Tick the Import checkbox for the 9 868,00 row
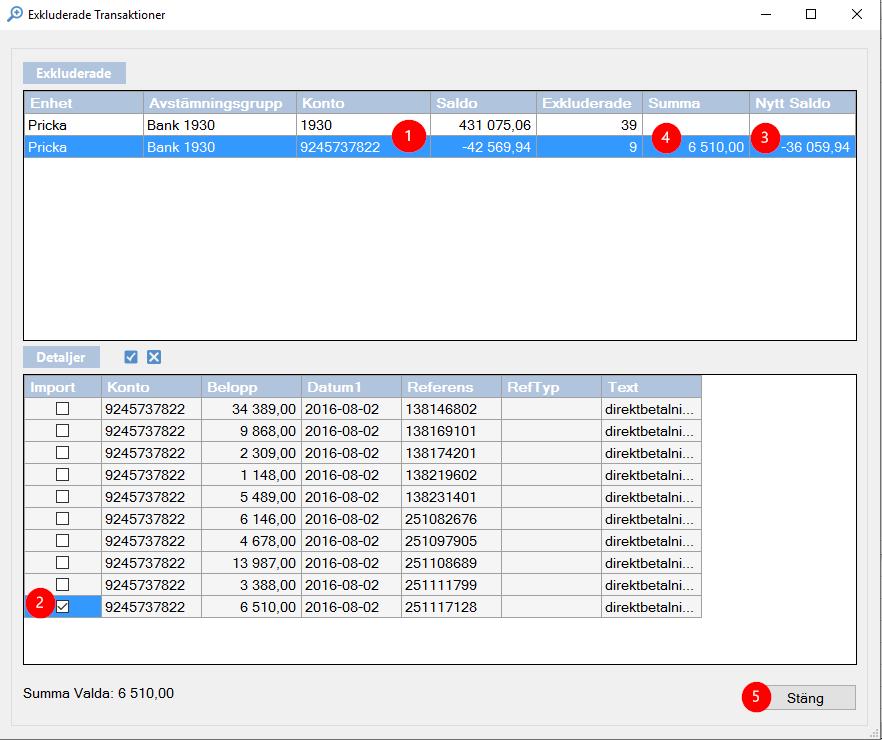The image size is (882, 740). coord(62,431)
